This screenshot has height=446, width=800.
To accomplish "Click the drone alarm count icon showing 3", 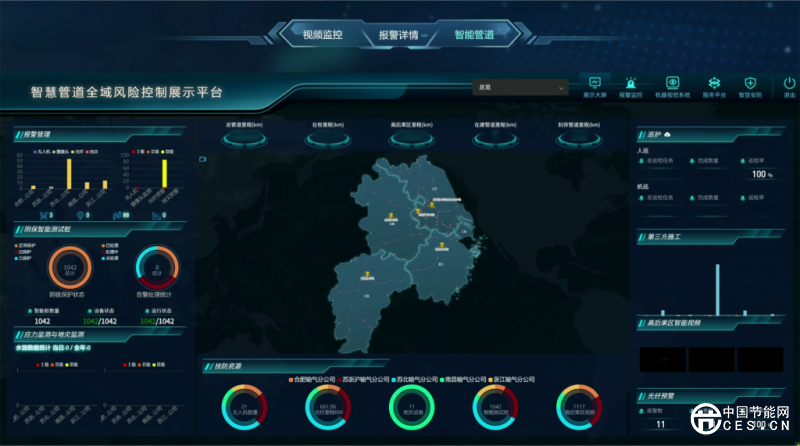I will (x=43, y=215).
